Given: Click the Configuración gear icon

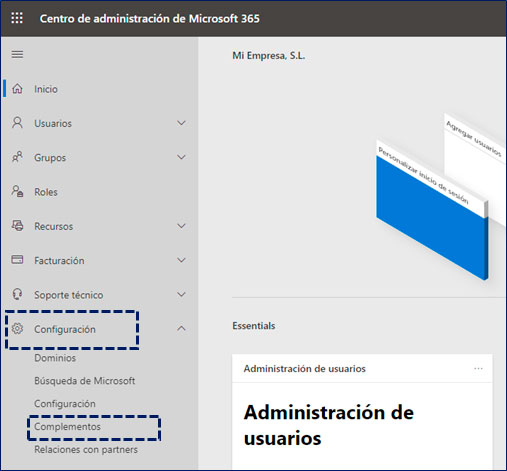Looking at the screenshot, I should click(17, 329).
